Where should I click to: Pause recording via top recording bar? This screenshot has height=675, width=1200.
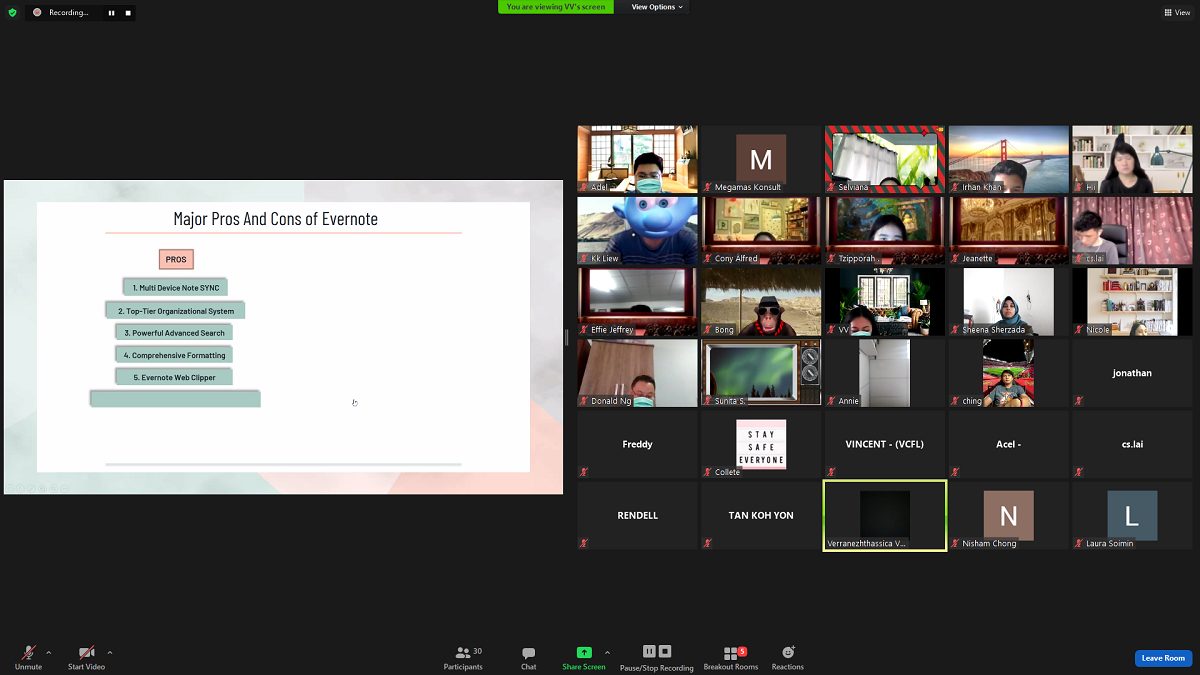tap(111, 13)
